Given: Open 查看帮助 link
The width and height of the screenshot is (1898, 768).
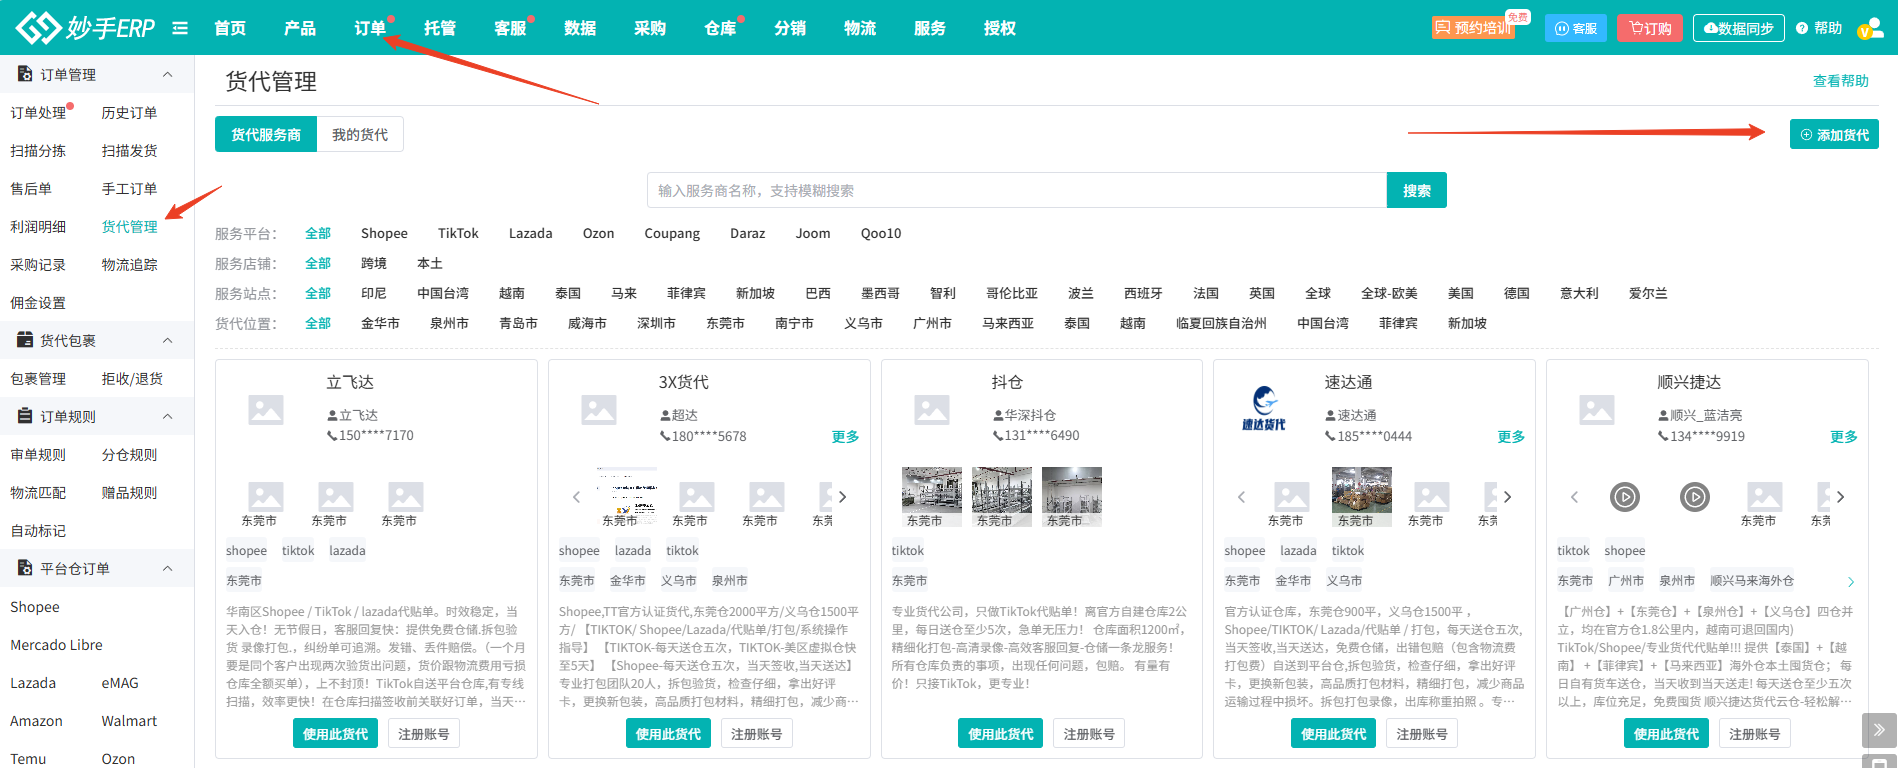Looking at the screenshot, I should pyautogui.click(x=1841, y=81).
